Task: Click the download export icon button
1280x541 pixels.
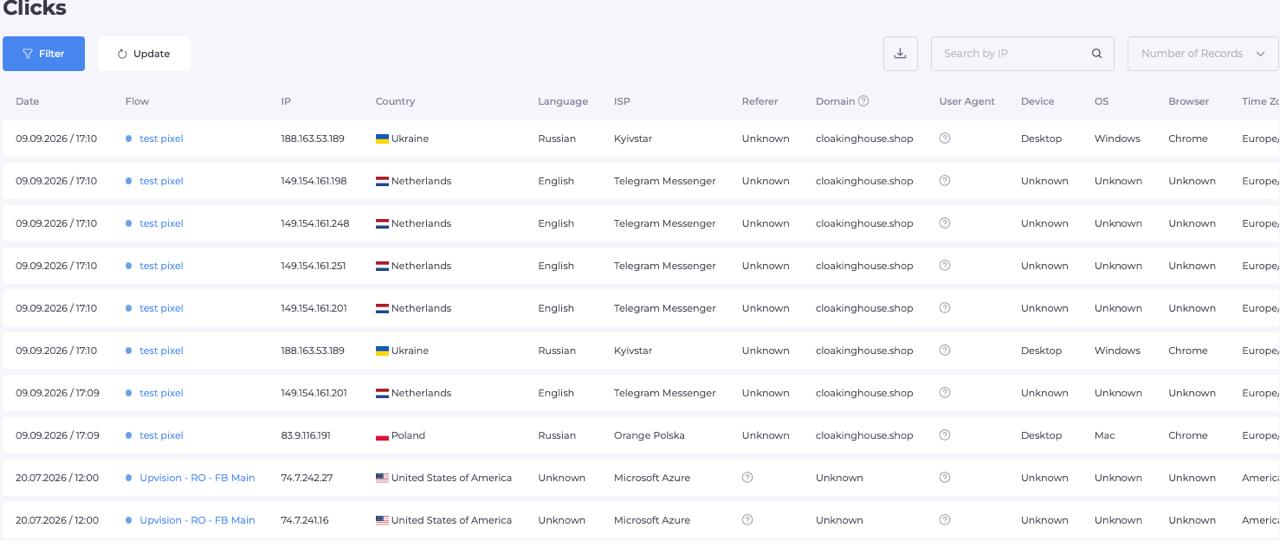Action: click(x=900, y=54)
